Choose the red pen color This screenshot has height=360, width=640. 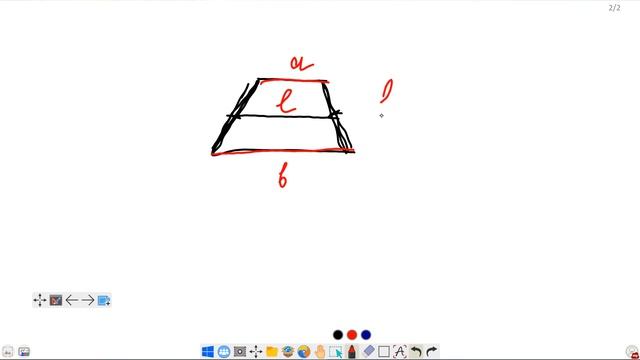pos(352,335)
